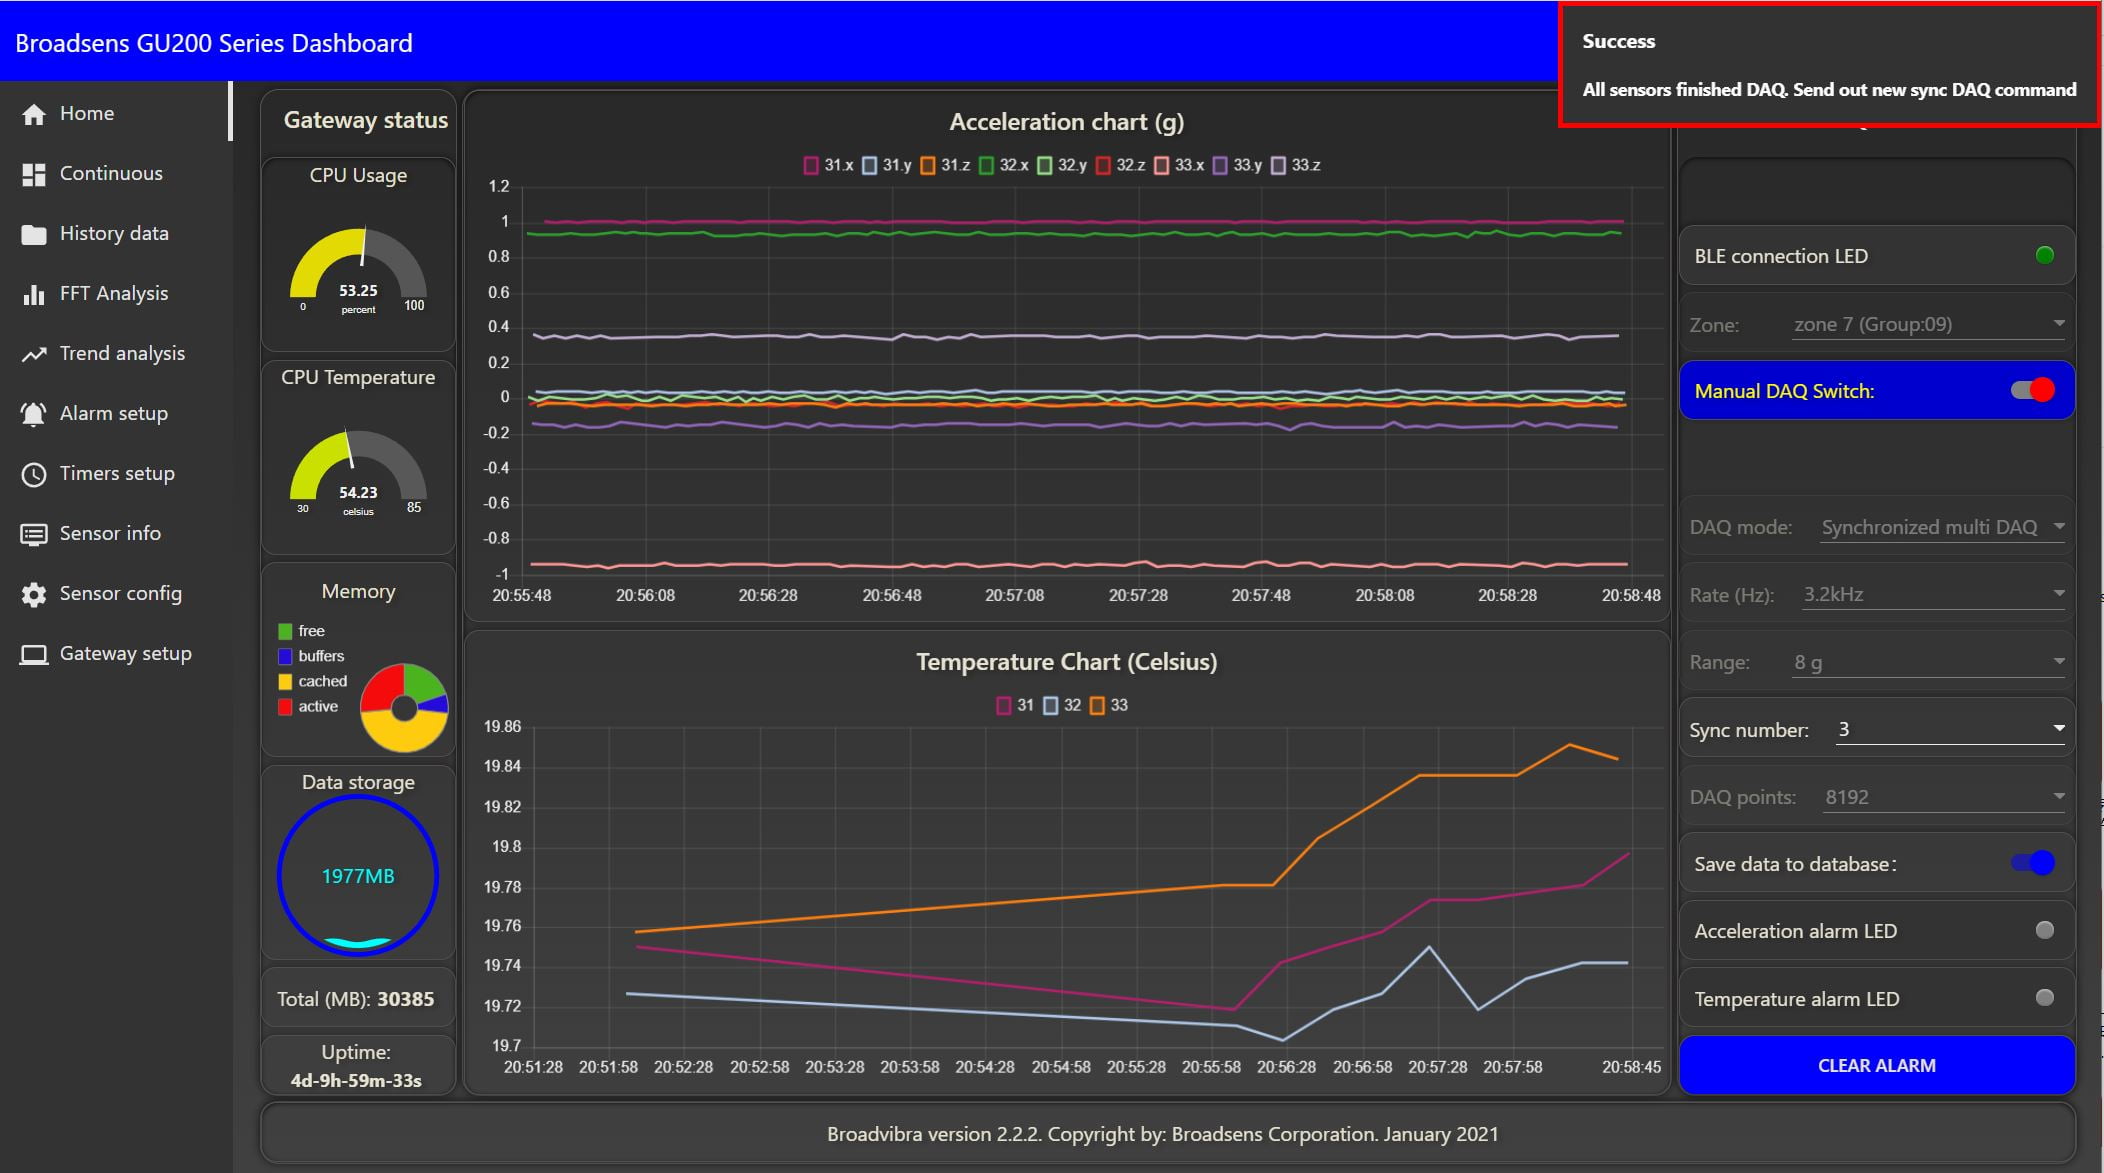Click the Broadvibra version 2.2.2 footer text

(1162, 1133)
